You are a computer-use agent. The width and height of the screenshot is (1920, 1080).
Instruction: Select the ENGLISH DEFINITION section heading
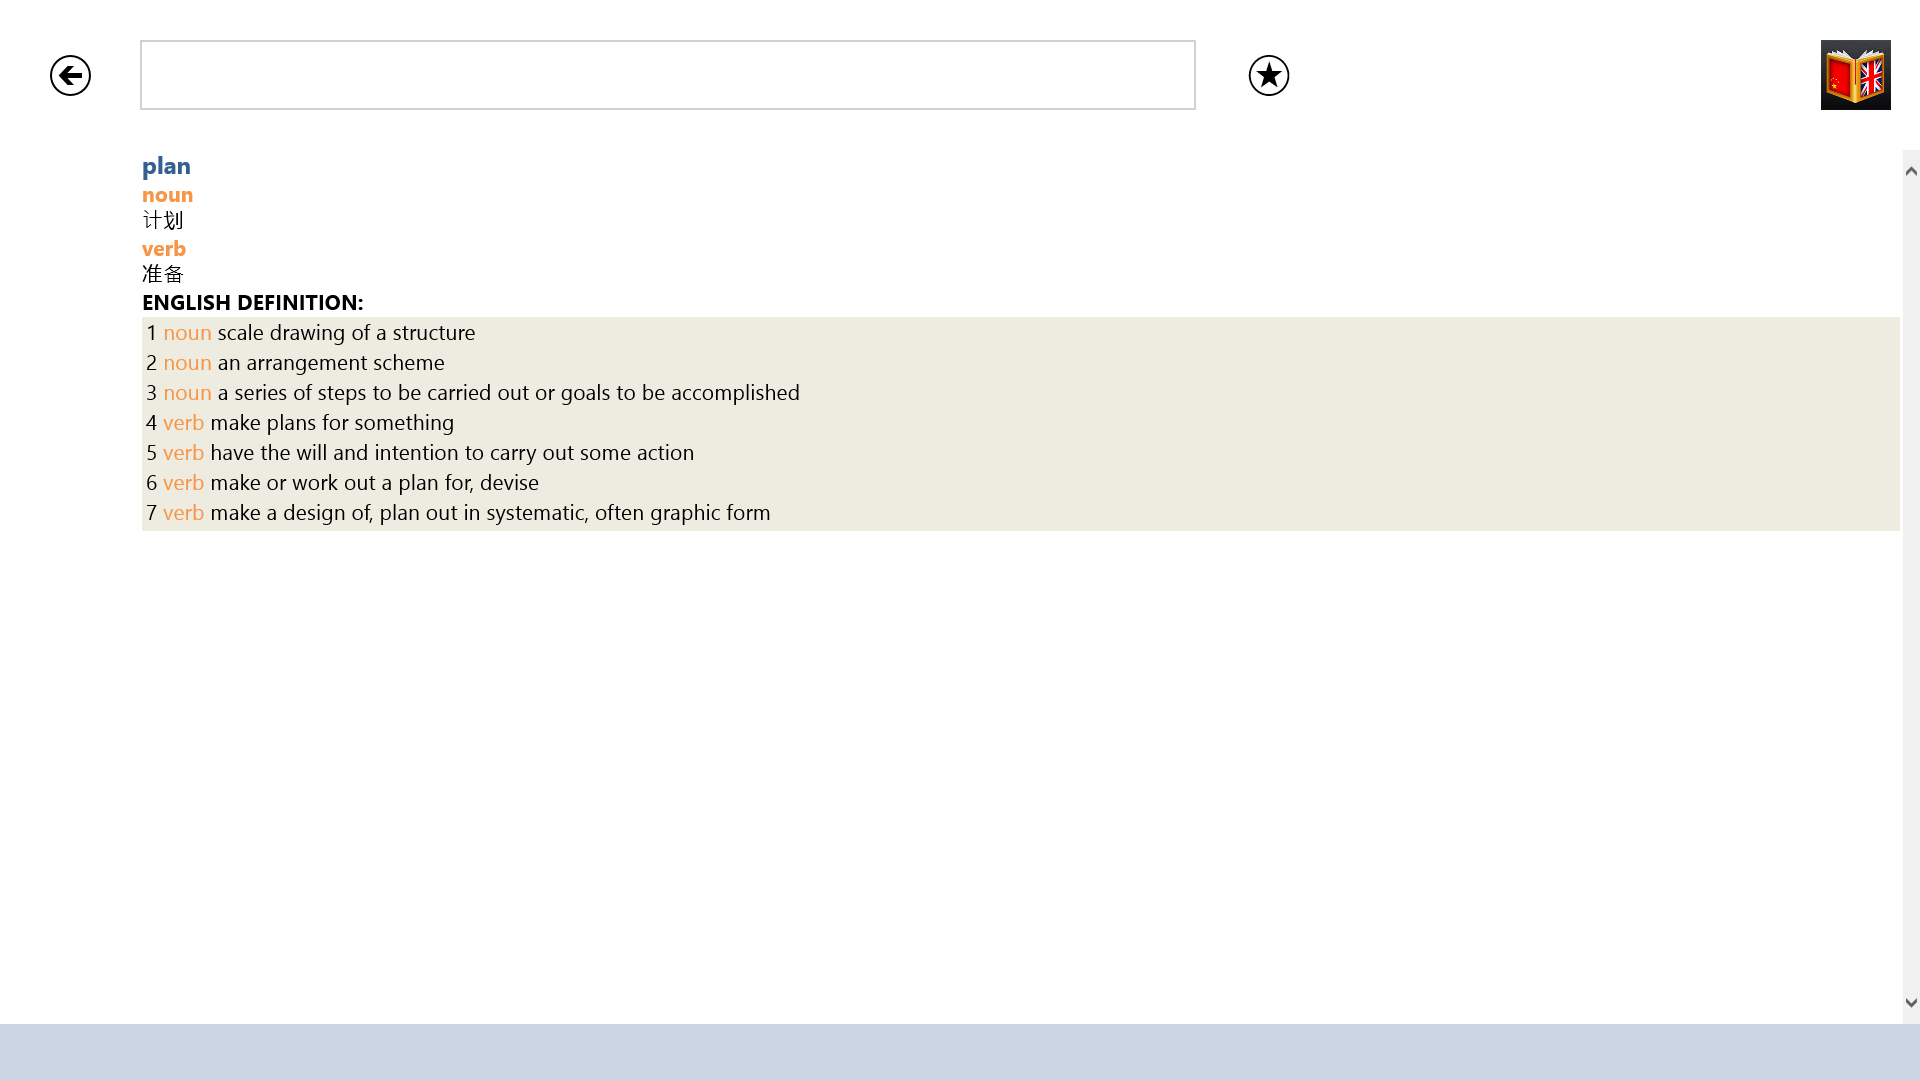pos(253,302)
